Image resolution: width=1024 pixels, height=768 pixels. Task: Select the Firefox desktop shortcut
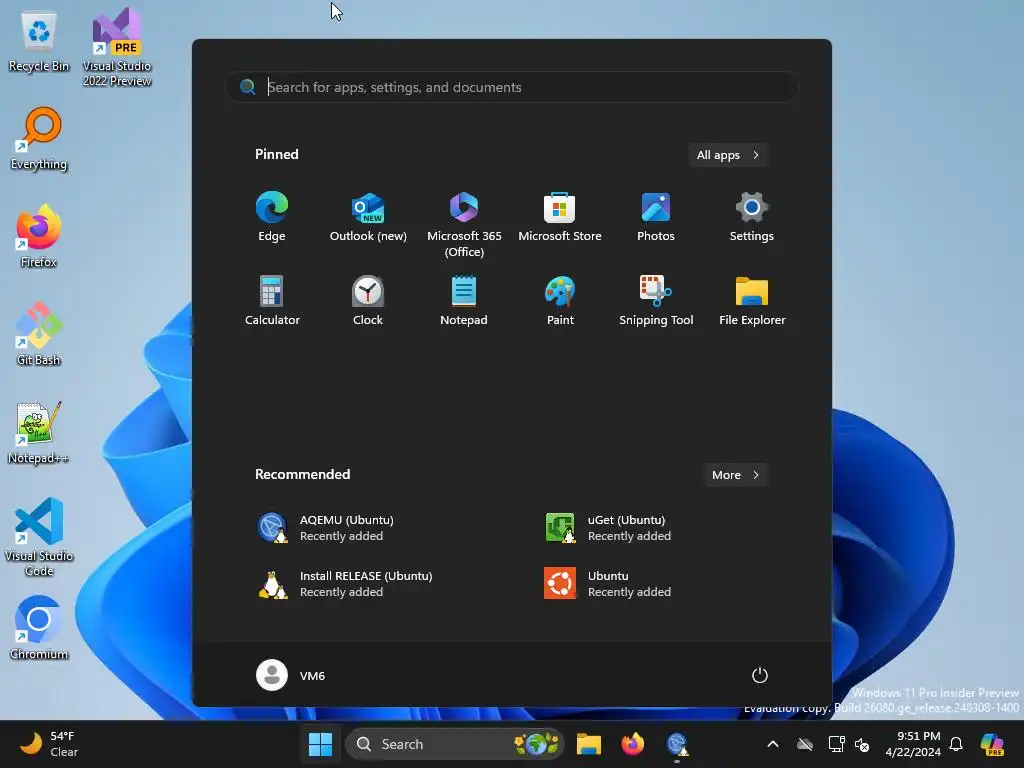pyautogui.click(x=39, y=236)
